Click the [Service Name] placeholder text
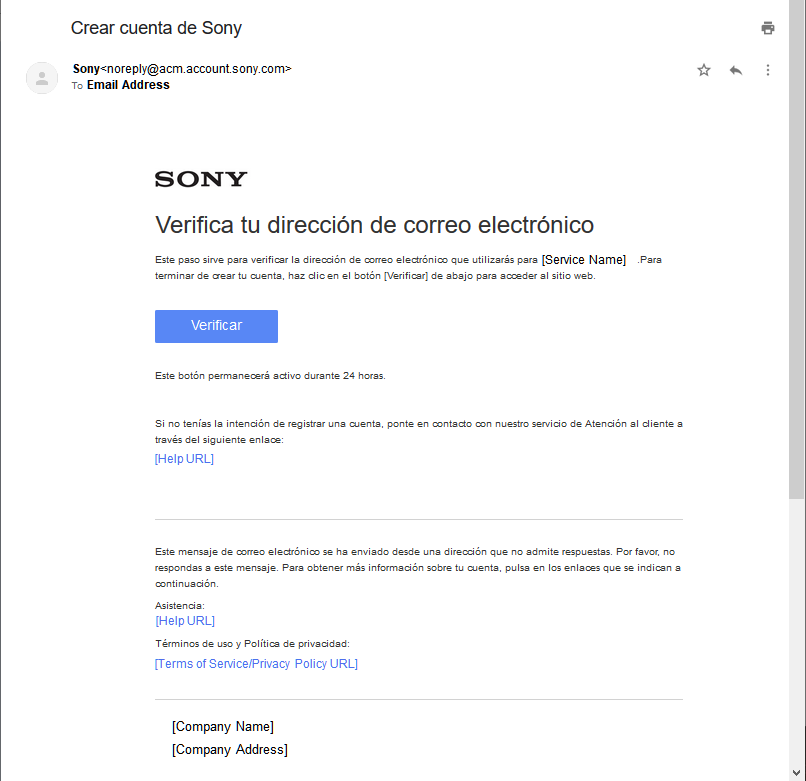This screenshot has height=781, width=806. [584, 260]
